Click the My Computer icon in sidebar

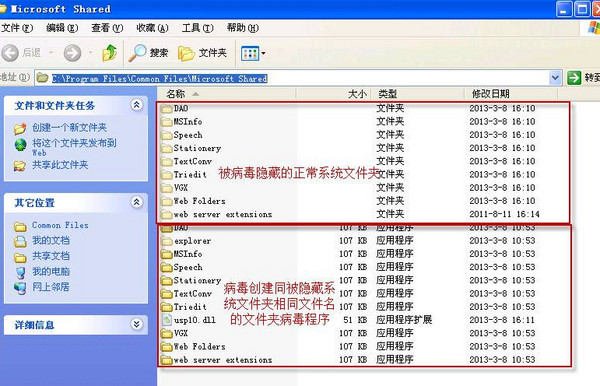tap(20, 273)
